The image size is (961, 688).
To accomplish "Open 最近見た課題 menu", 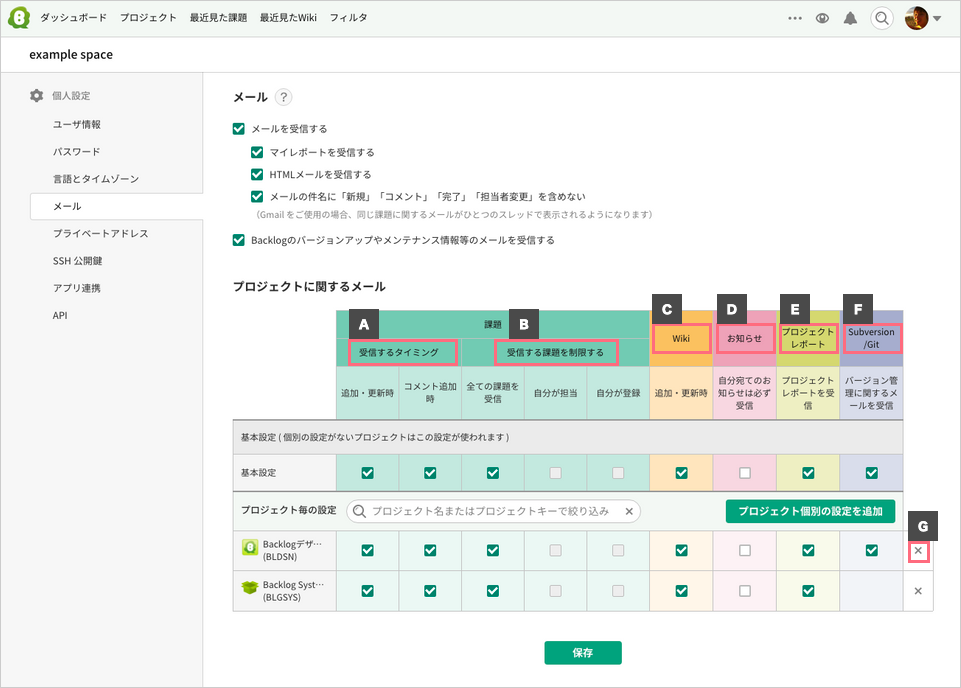I will tap(218, 18).
